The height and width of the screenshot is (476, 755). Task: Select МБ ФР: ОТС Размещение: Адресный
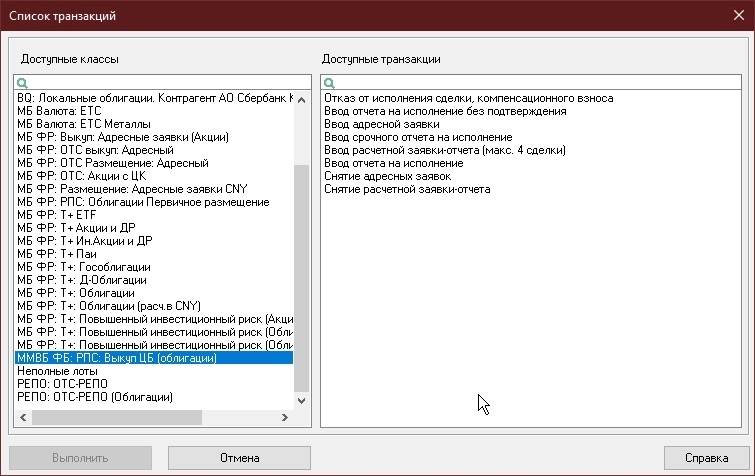154,163
